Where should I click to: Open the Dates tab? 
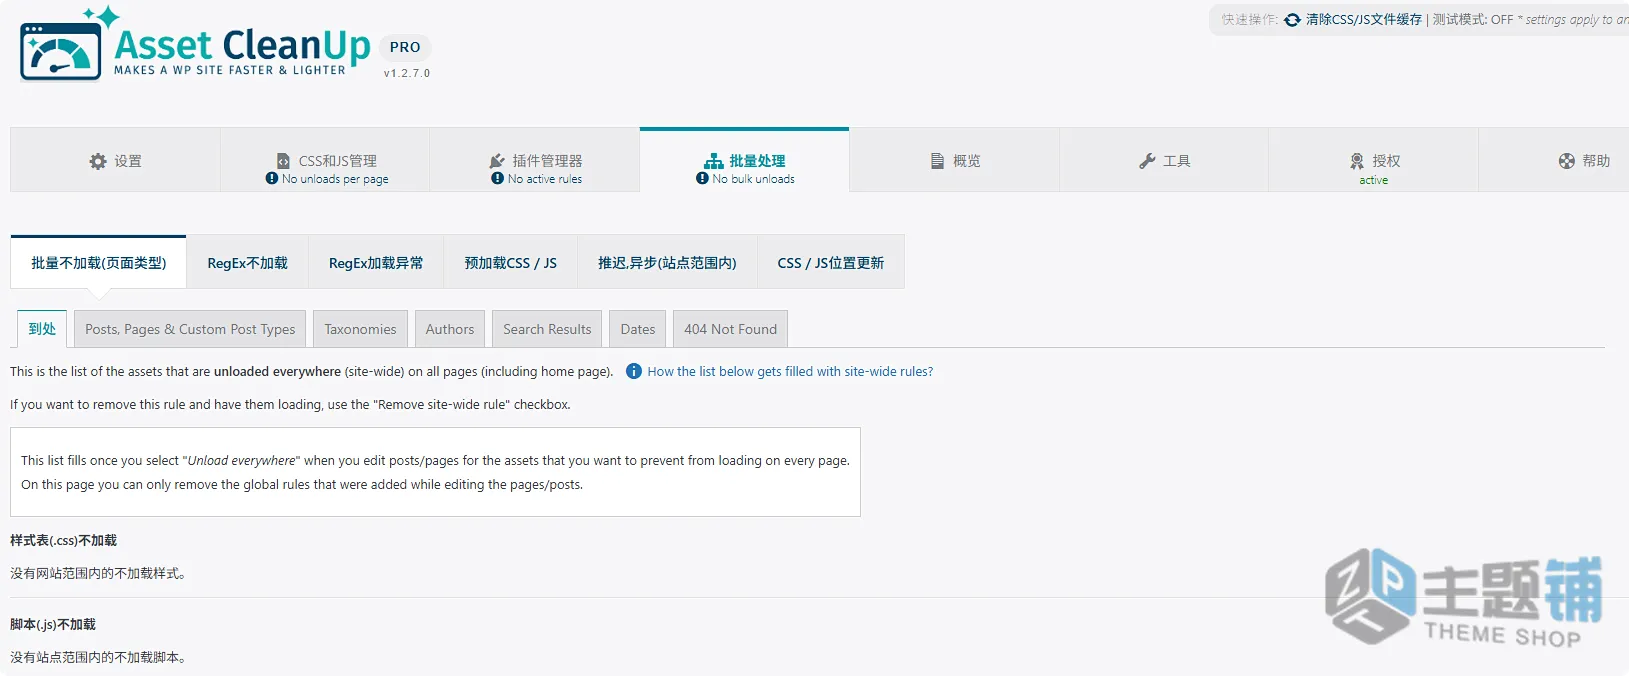click(638, 329)
